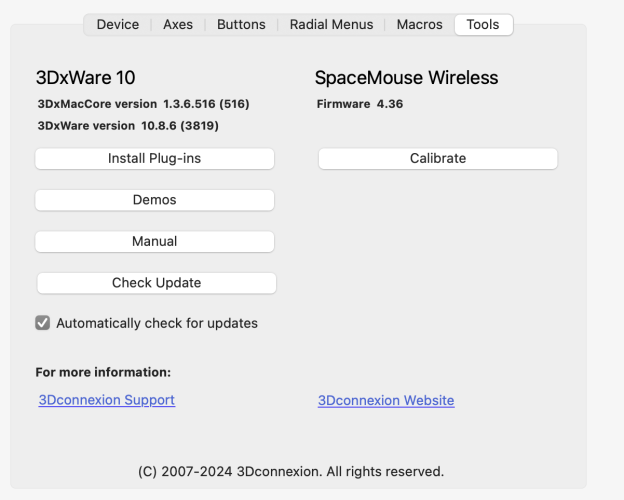
Task: Open the Axes tab
Action: coord(178,24)
